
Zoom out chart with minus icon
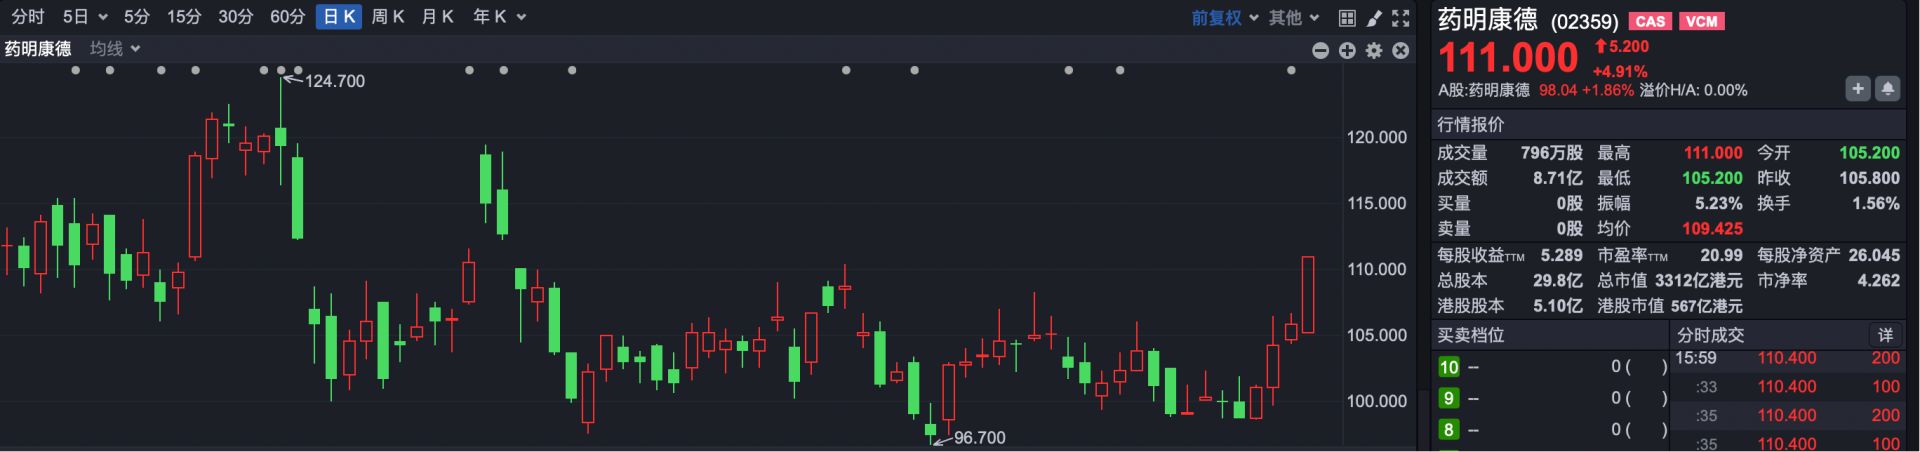point(1320,50)
